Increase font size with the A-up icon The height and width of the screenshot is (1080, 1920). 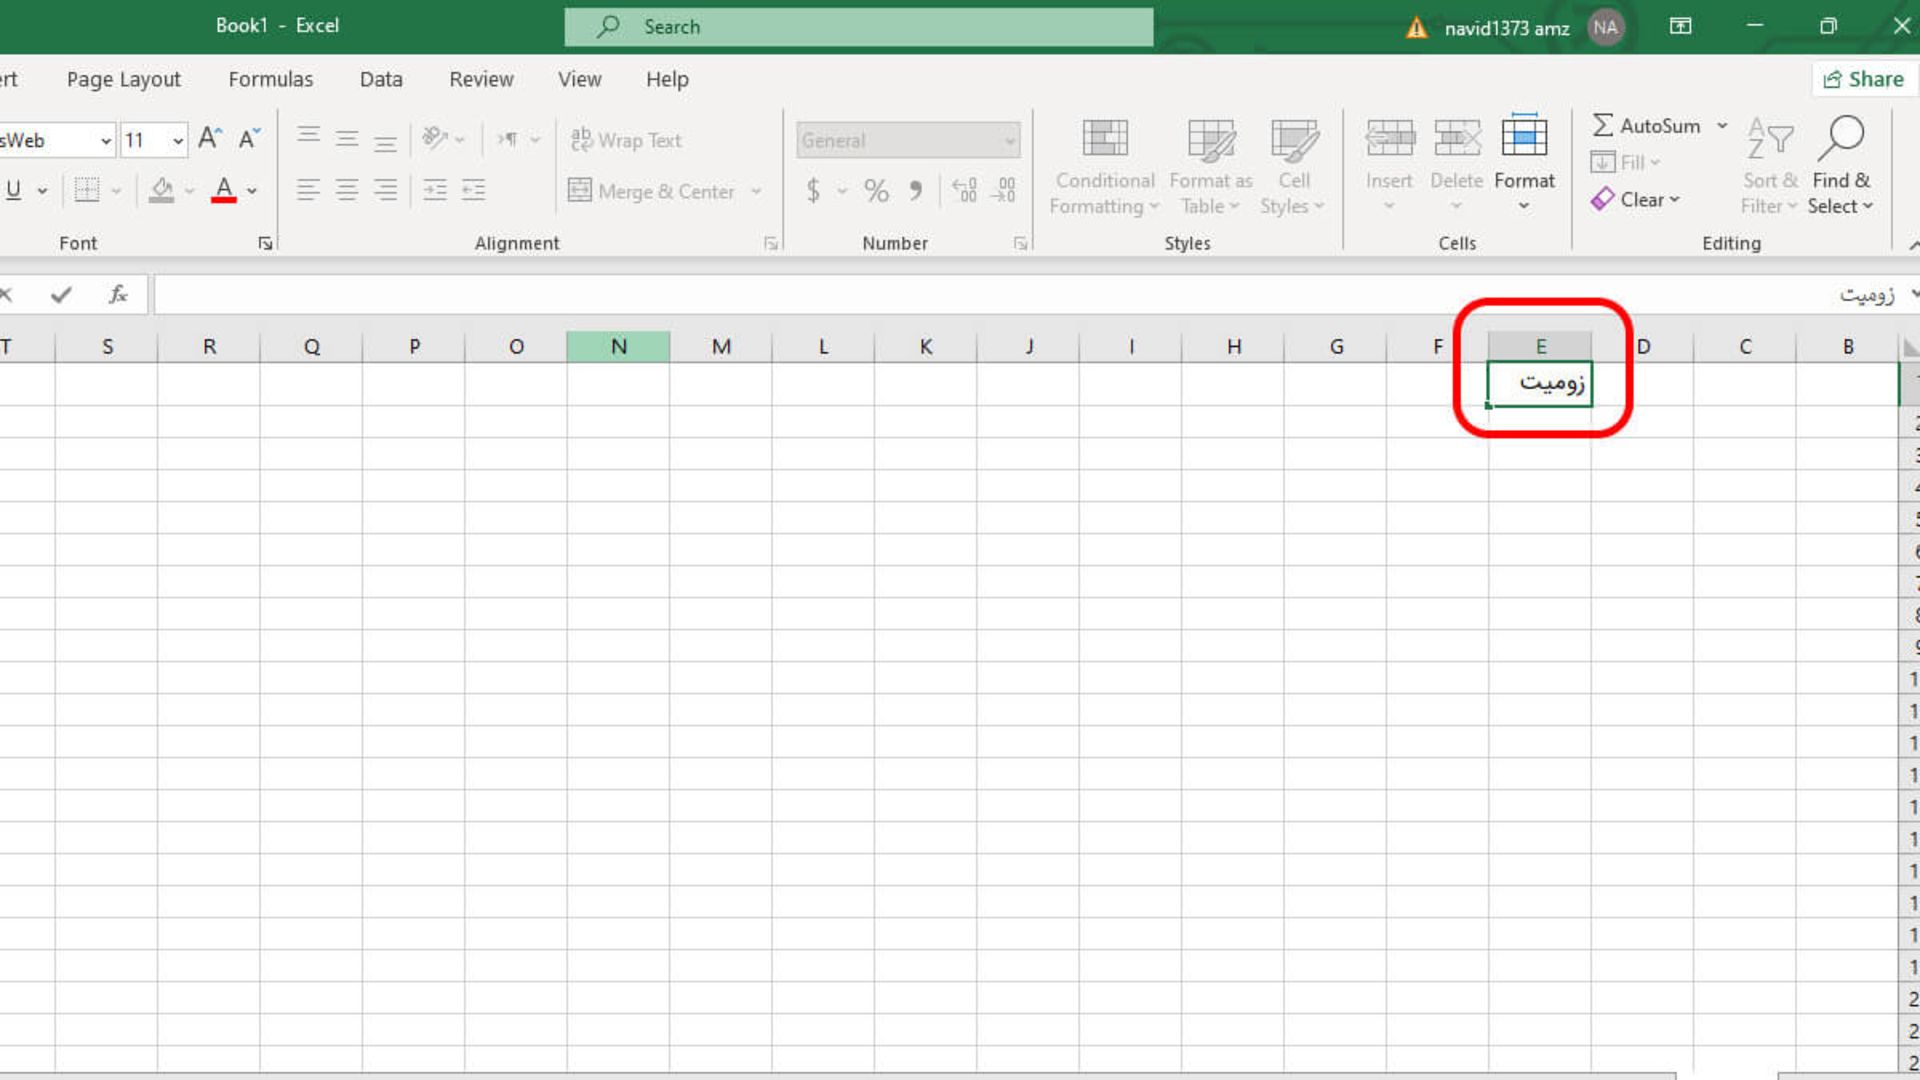tap(209, 139)
